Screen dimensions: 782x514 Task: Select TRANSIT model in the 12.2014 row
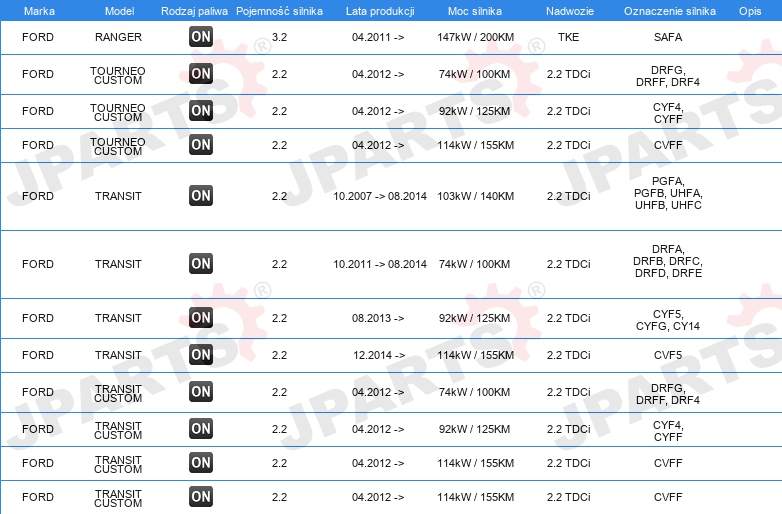(118, 355)
